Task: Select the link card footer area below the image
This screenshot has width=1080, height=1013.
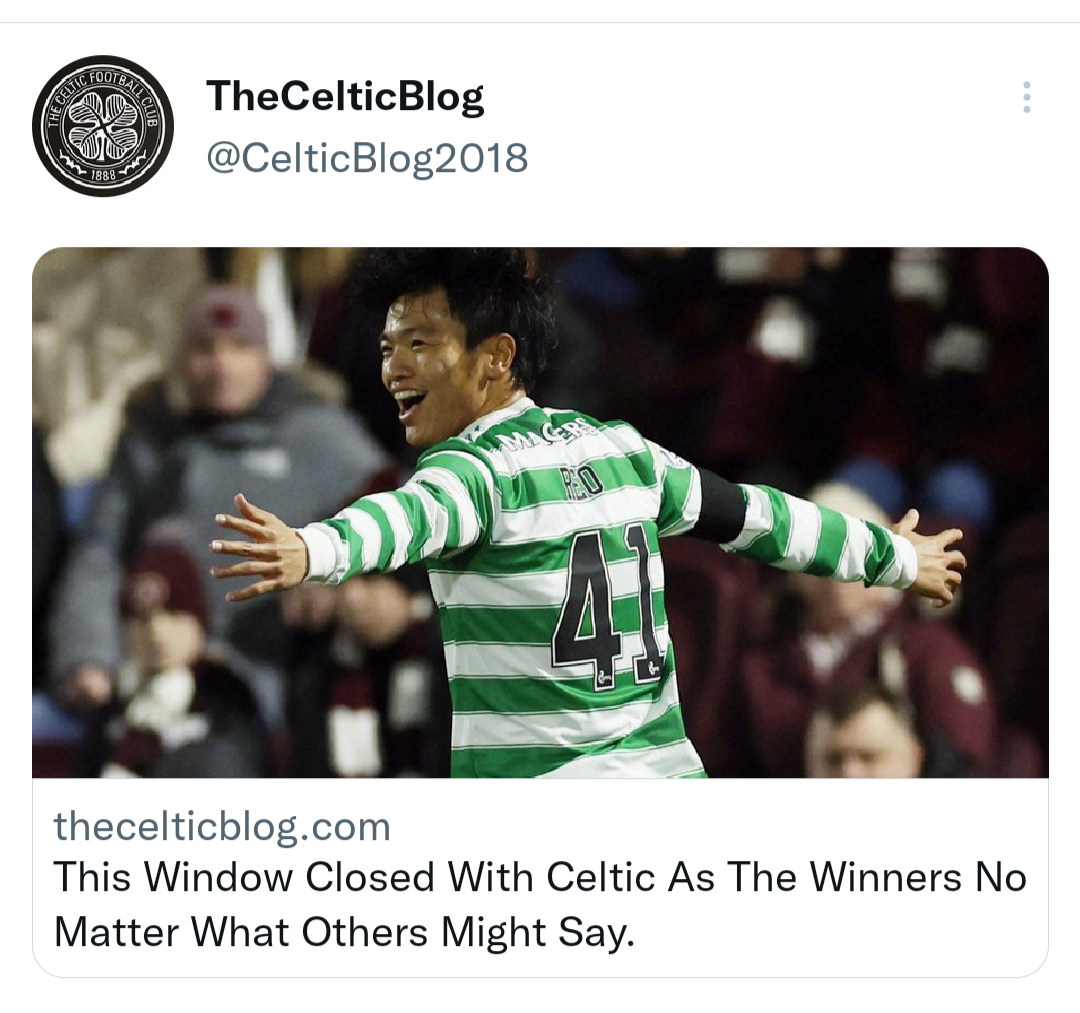Action: tap(540, 877)
